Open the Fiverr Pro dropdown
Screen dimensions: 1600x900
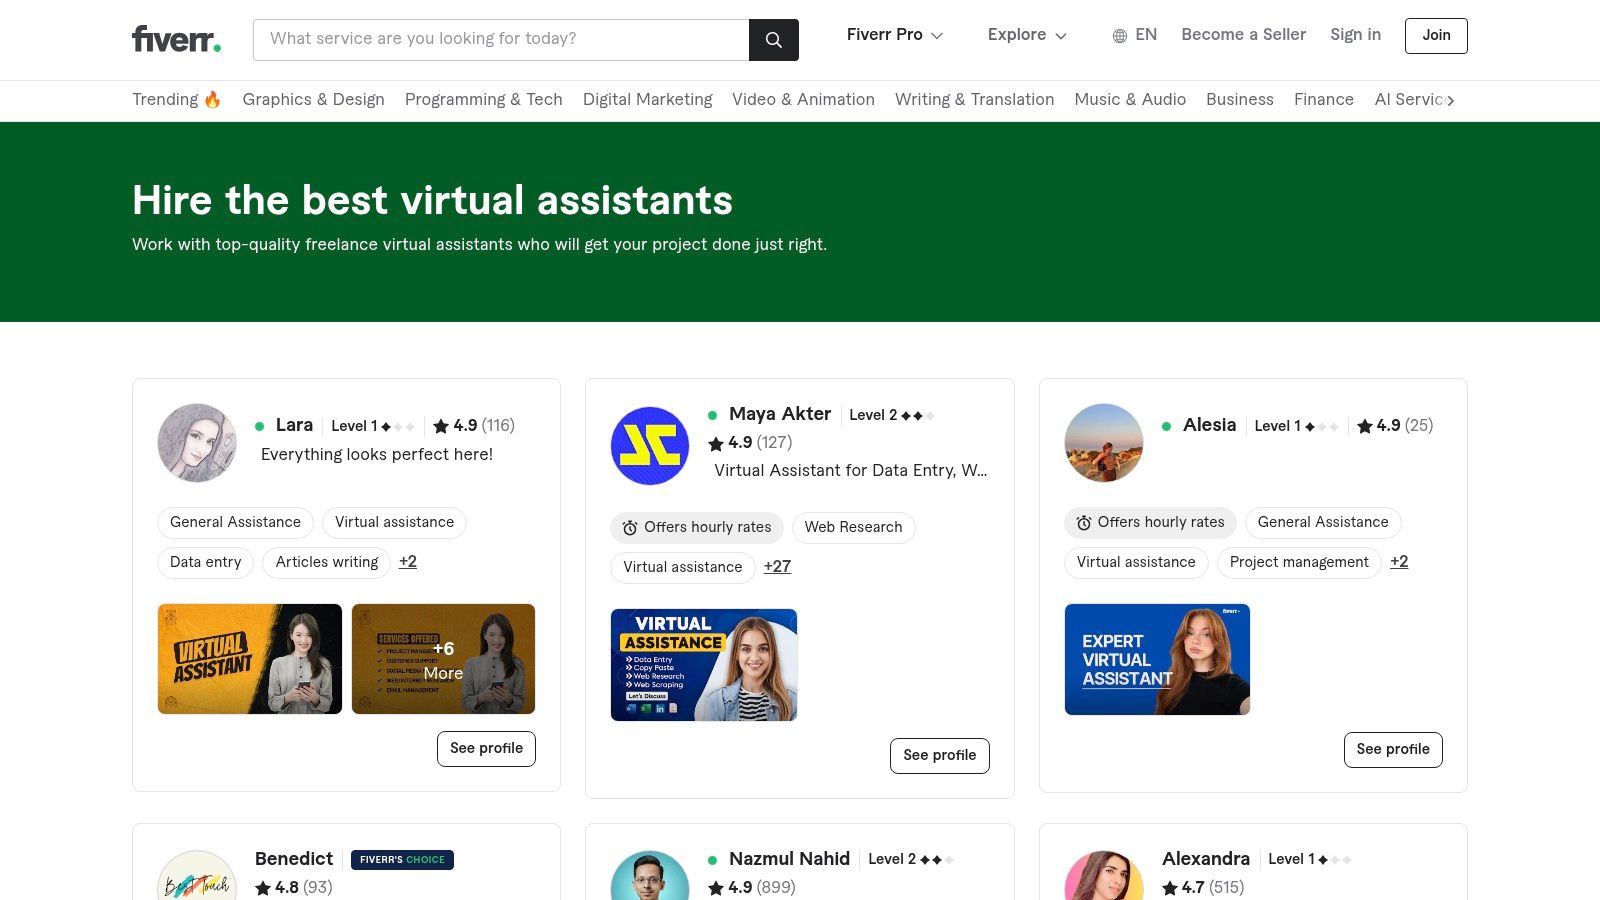[895, 35]
